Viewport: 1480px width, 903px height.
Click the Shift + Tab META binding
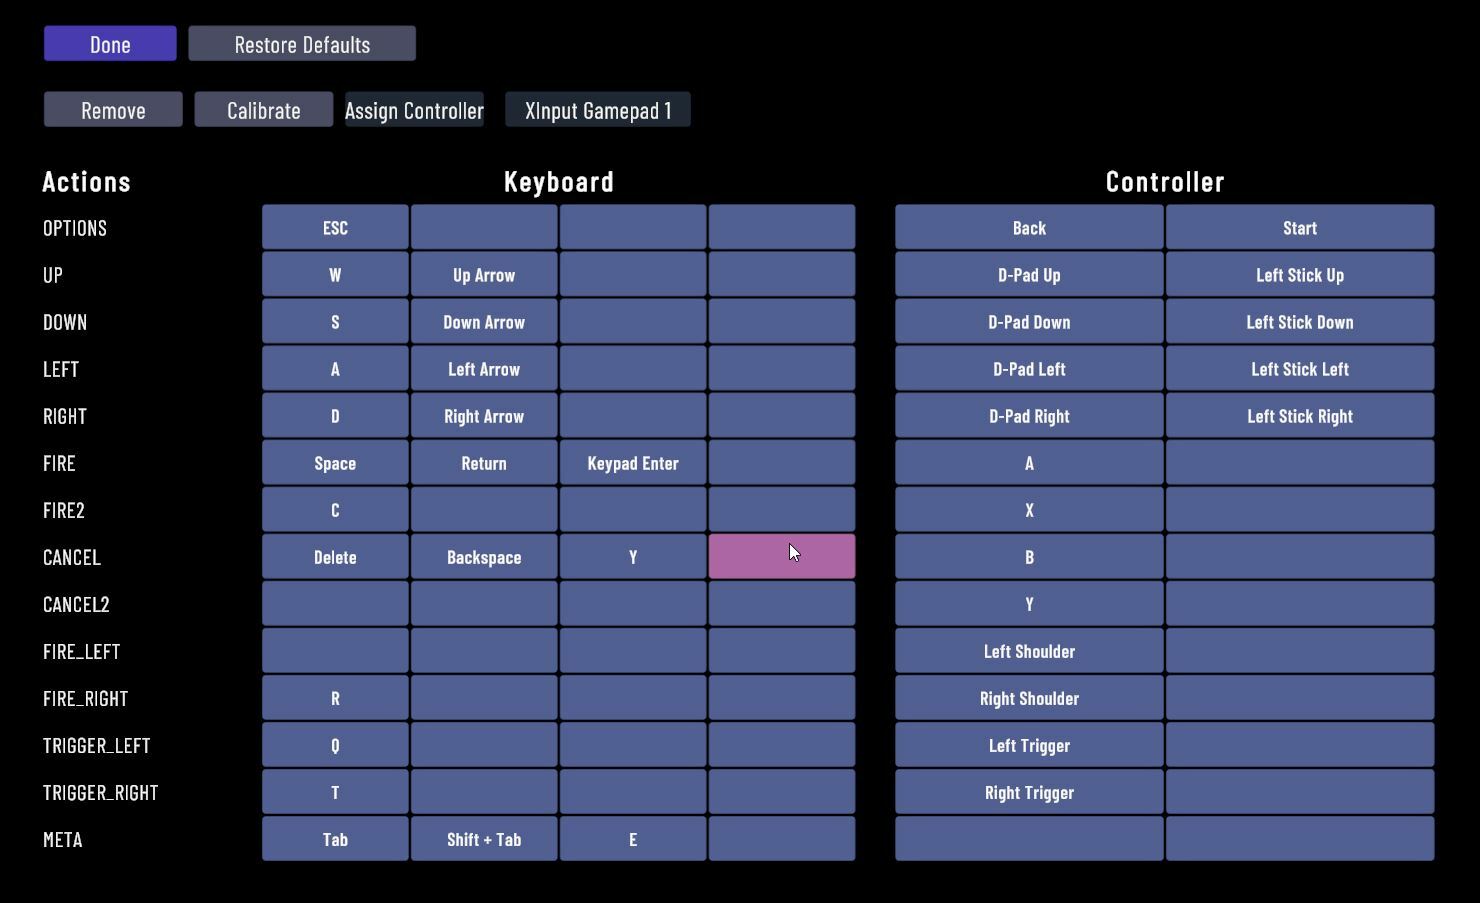484,839
